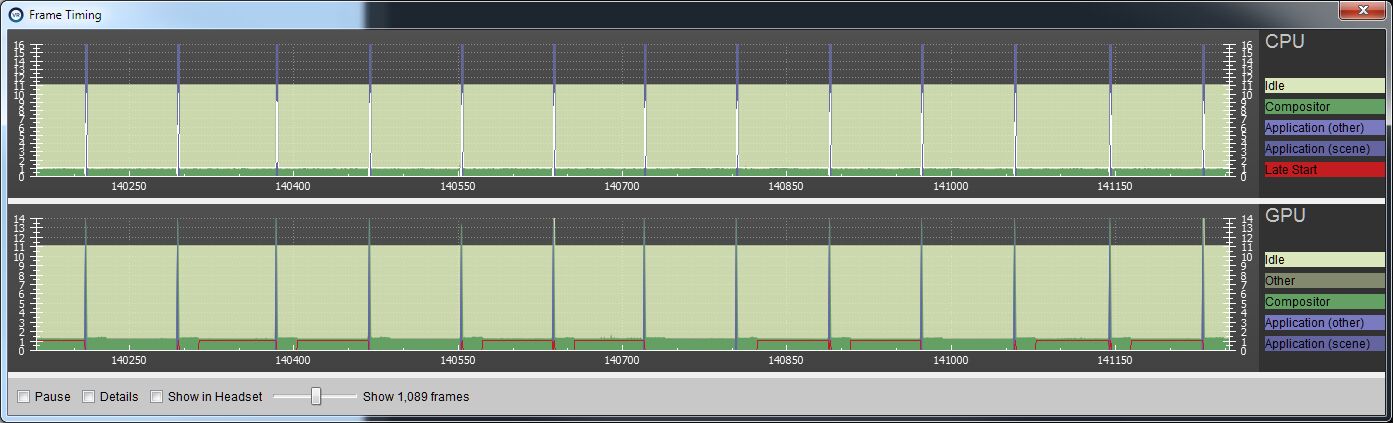1393x423 pixels.
Task: Click the GPU Compositor legend swatch
Action: tap(1324, 302)
